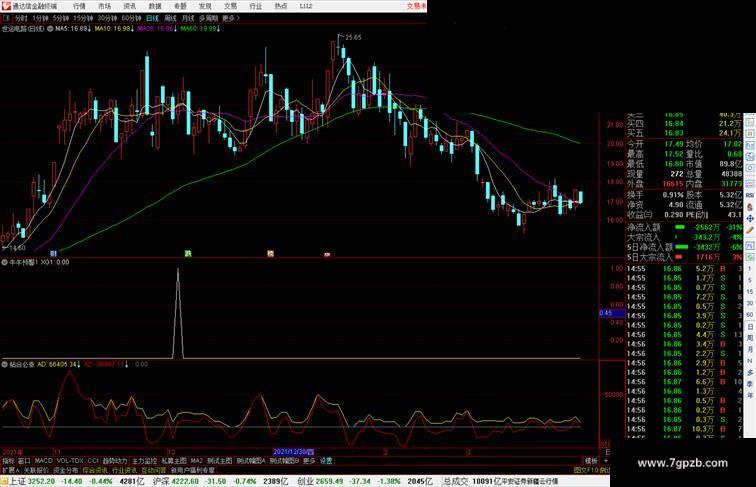Click the 模板 button at bottom right

click(x=591, y=461)
